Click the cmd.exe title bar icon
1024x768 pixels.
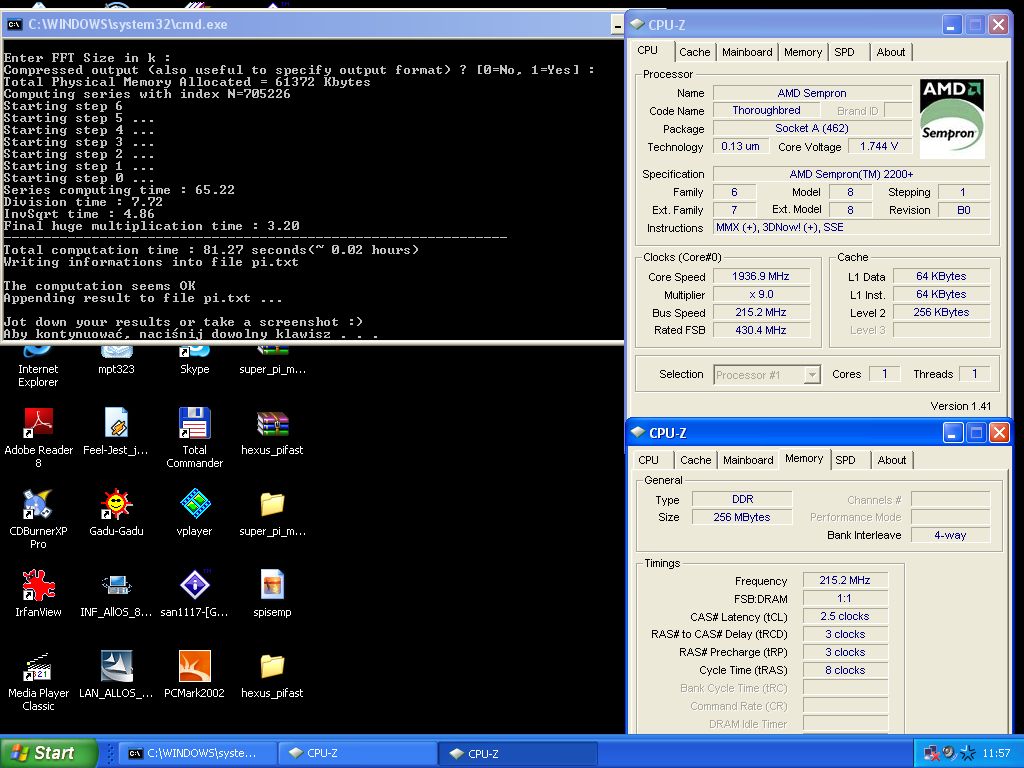(14, 25)
